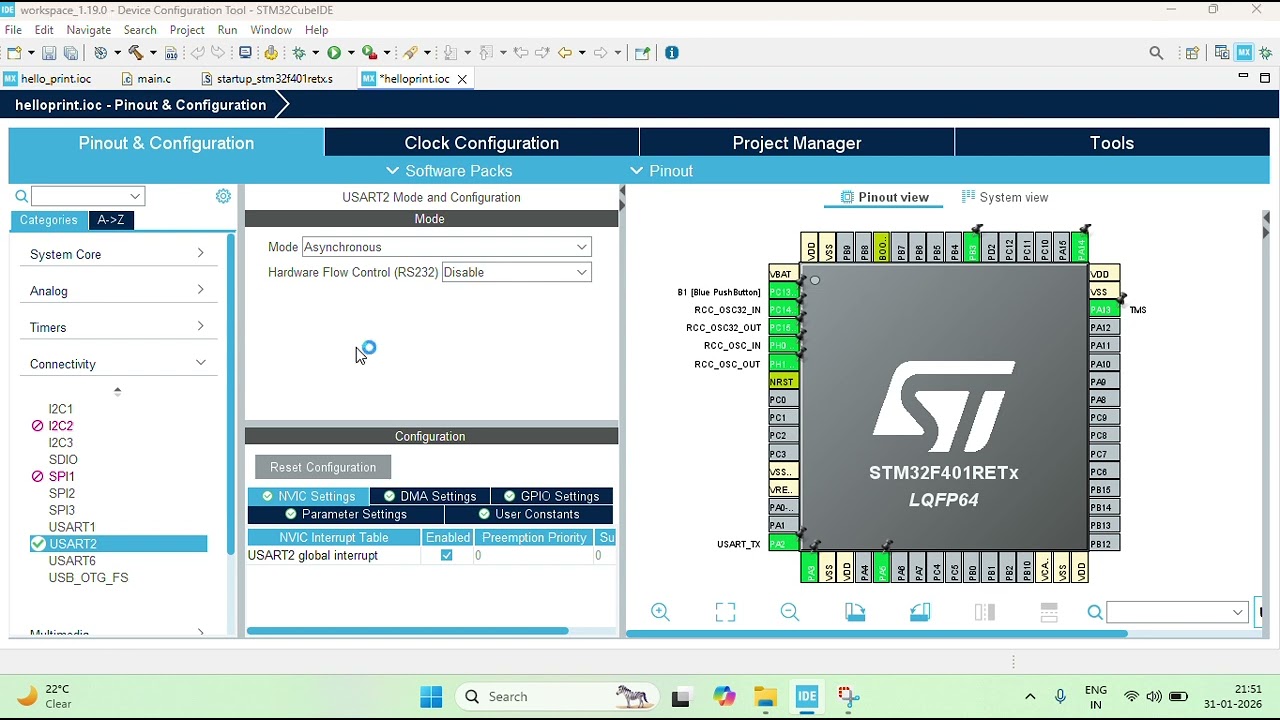
Task: Open the startup_stm32f401retx.s tab
Action: [x=267, y=78]
